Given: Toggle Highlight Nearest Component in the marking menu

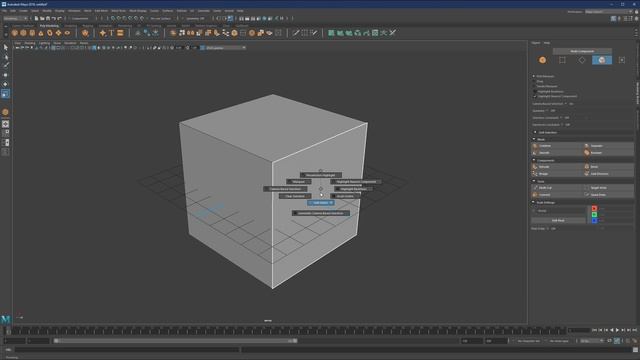Looking at the screenshot, I should (x=356, y=182).
